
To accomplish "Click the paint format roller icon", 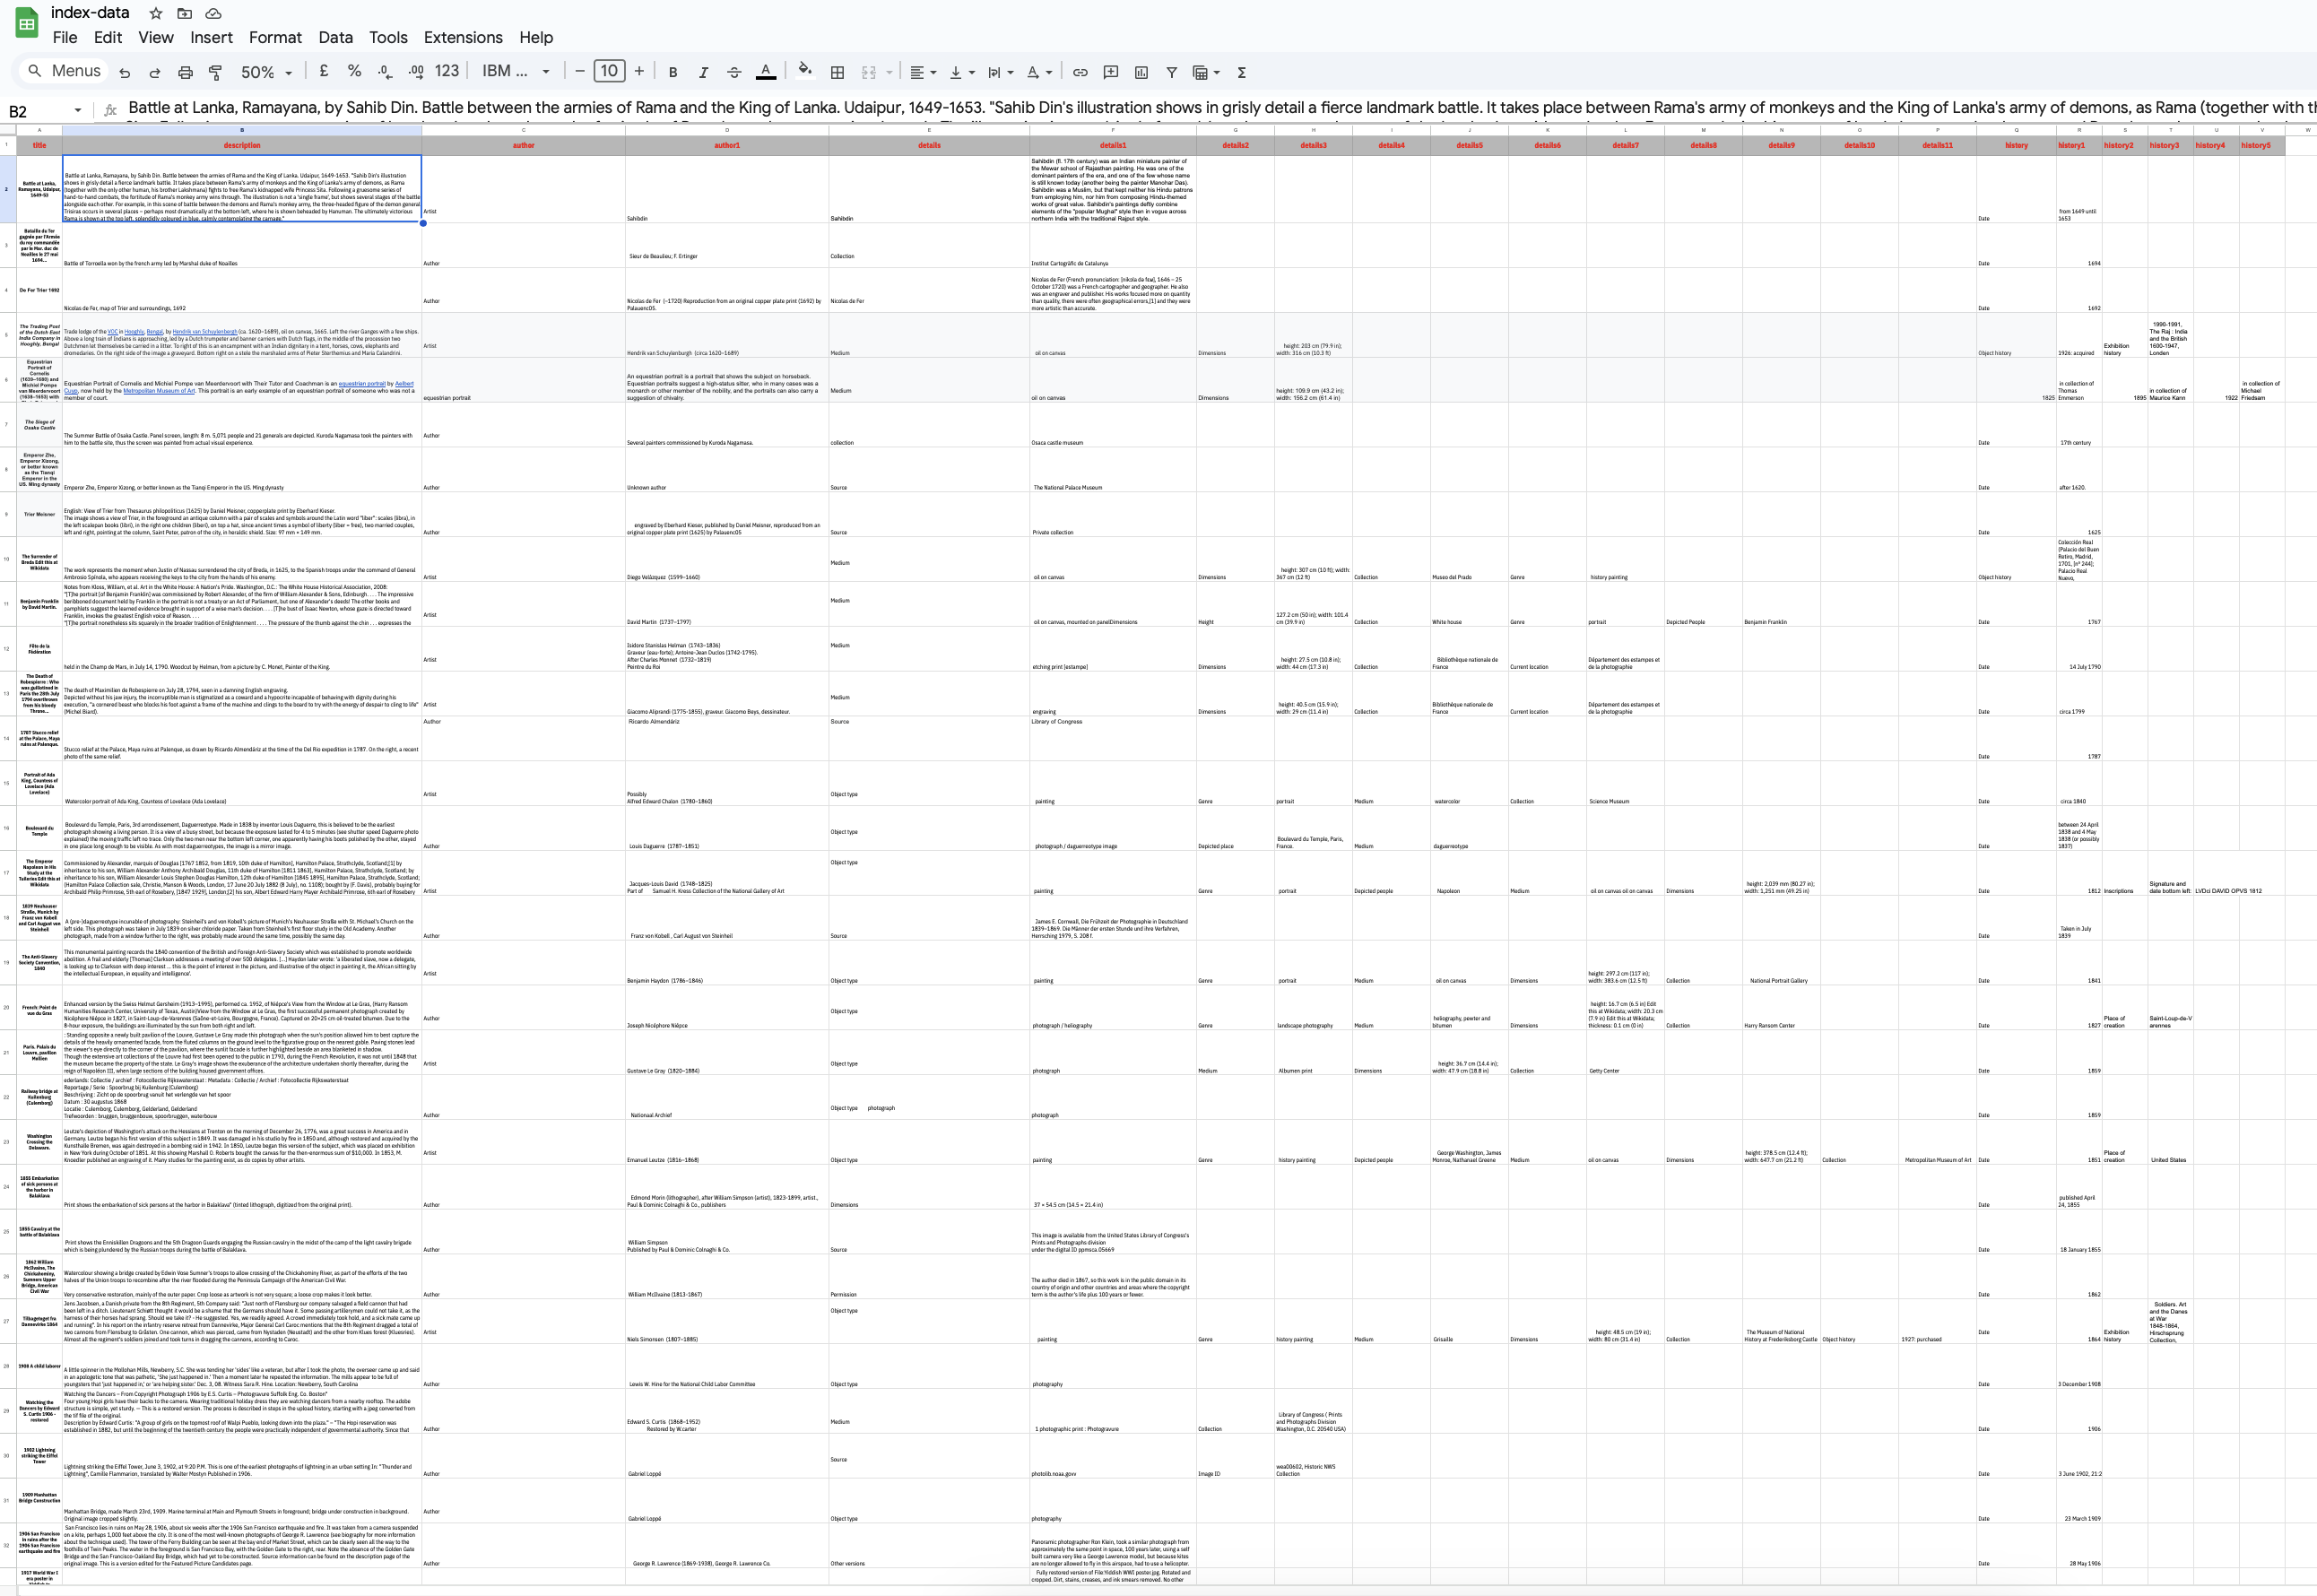I will point(215,72).
